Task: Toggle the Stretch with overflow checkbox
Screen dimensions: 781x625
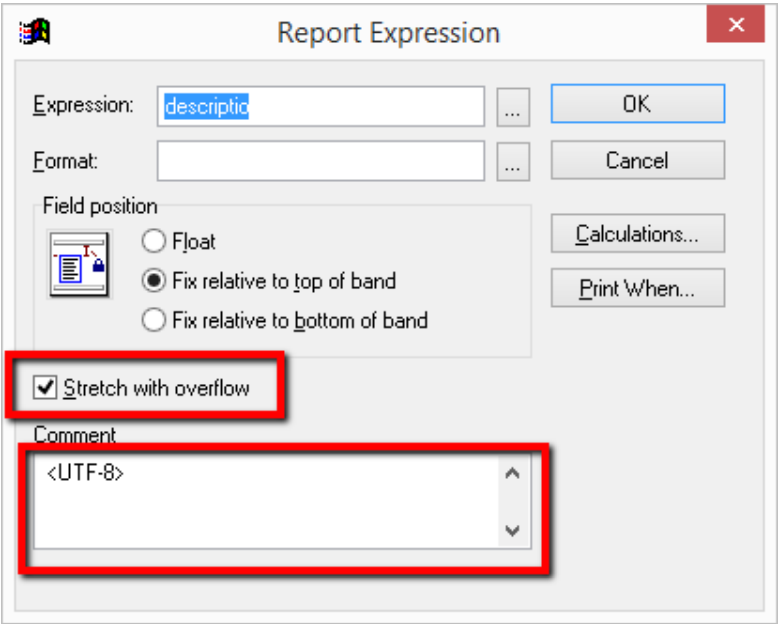Action: tap(45, 388)
